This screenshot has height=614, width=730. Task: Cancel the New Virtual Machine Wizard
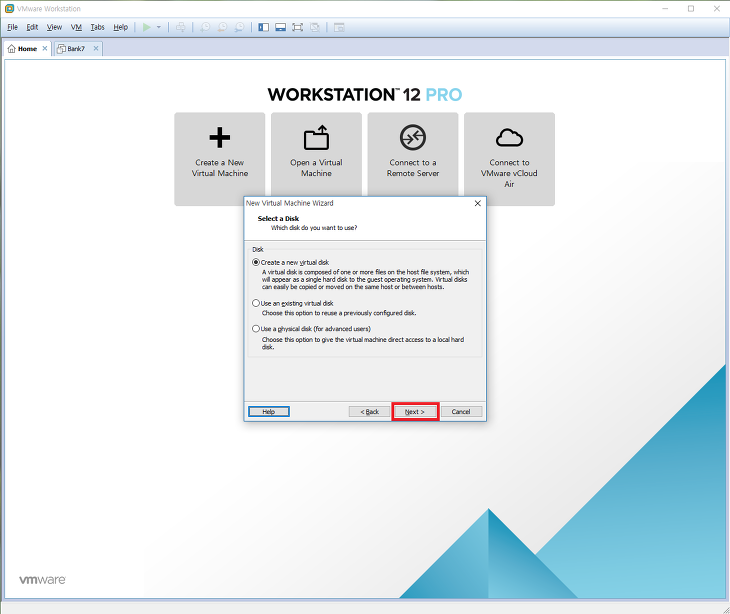[461, 412]
